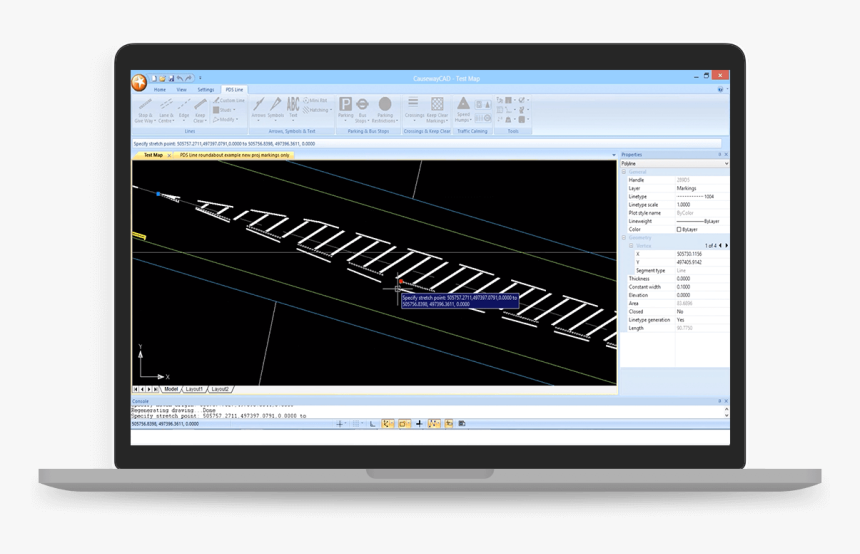The height and width of the screenshot is (554, 860).
Task: Toggle the ortho mode status bar button
Action: click(x=373, y=424)
